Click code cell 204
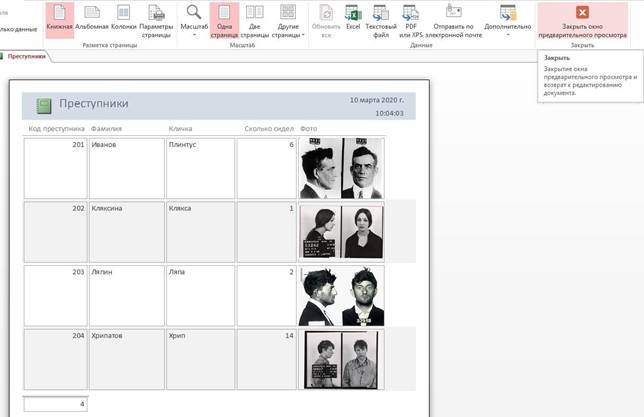Screen dimensions: 644x417 coord(55,359)
